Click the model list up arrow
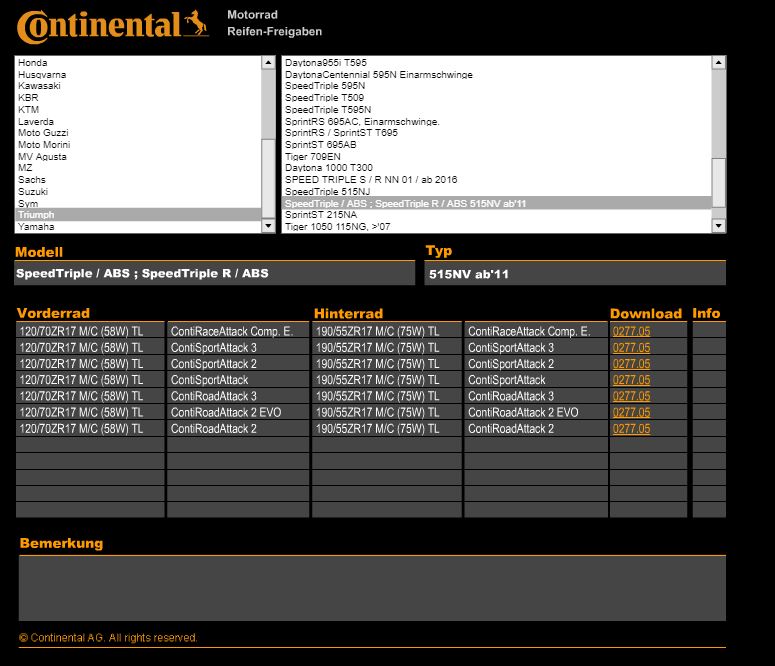 718,62
